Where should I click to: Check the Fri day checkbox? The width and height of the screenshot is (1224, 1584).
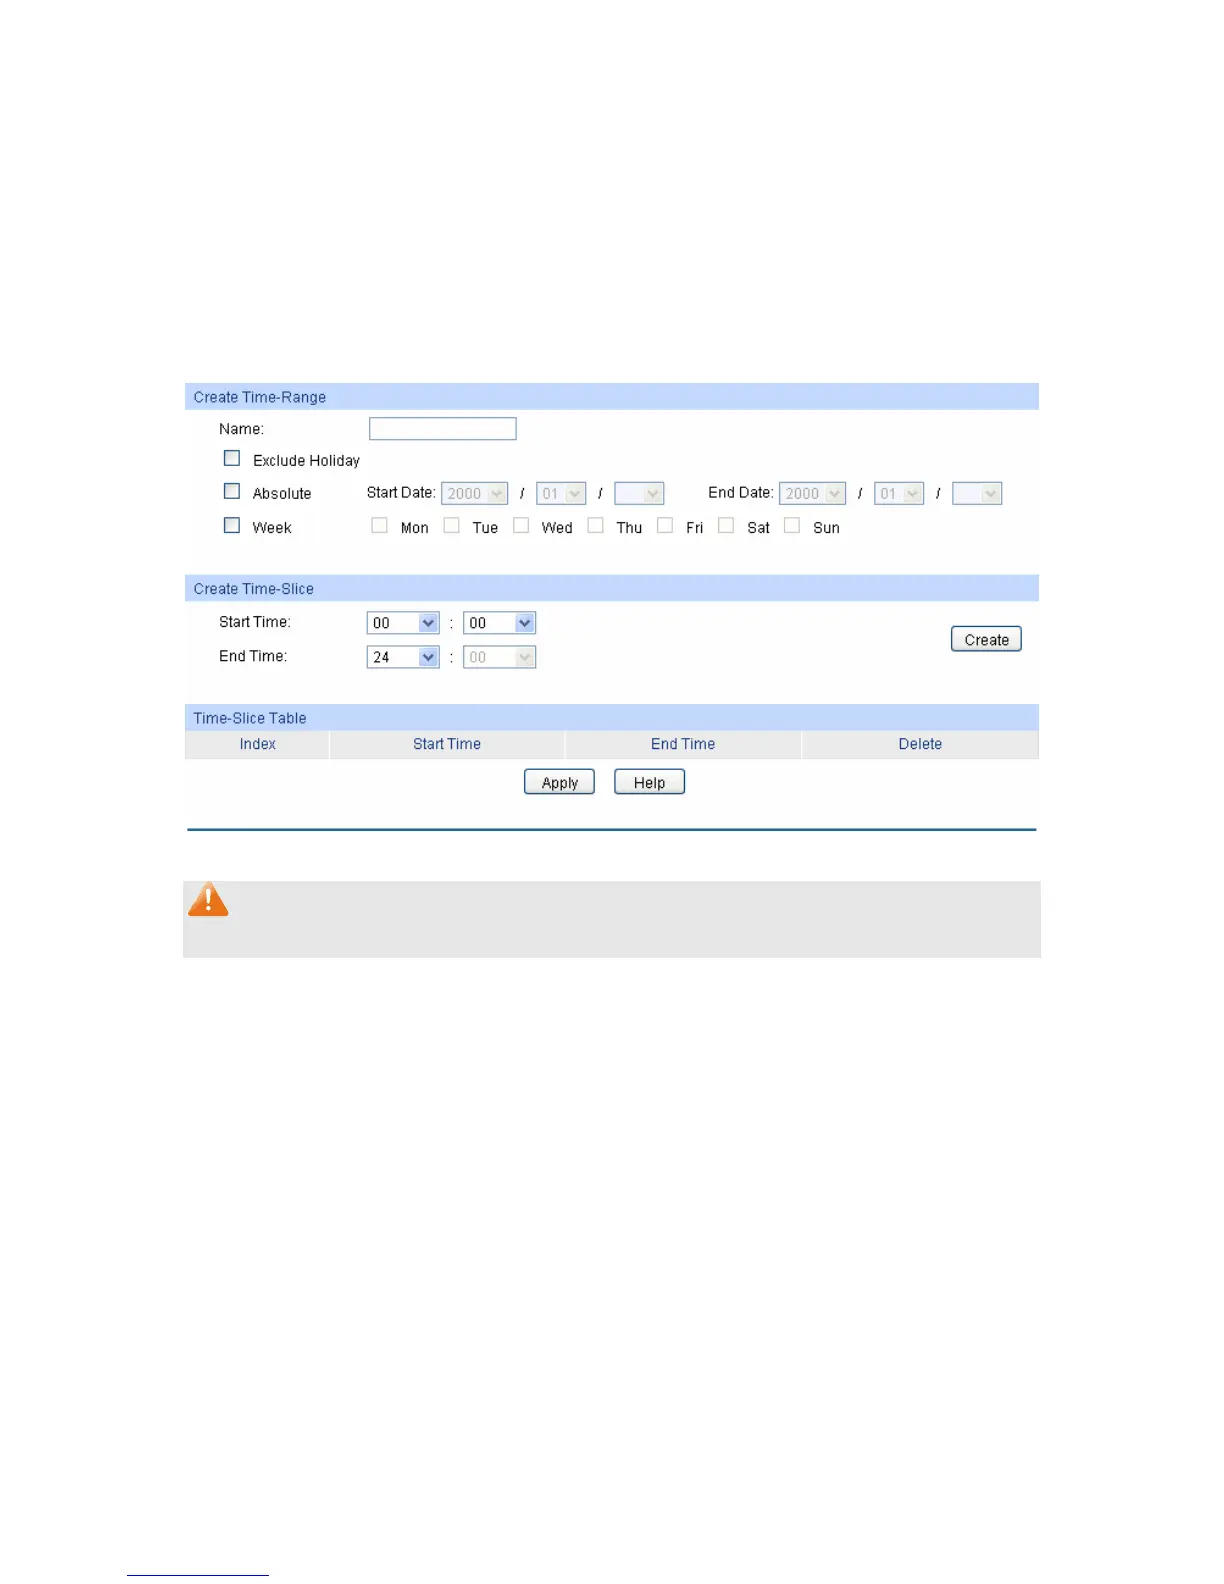[665, 525]
